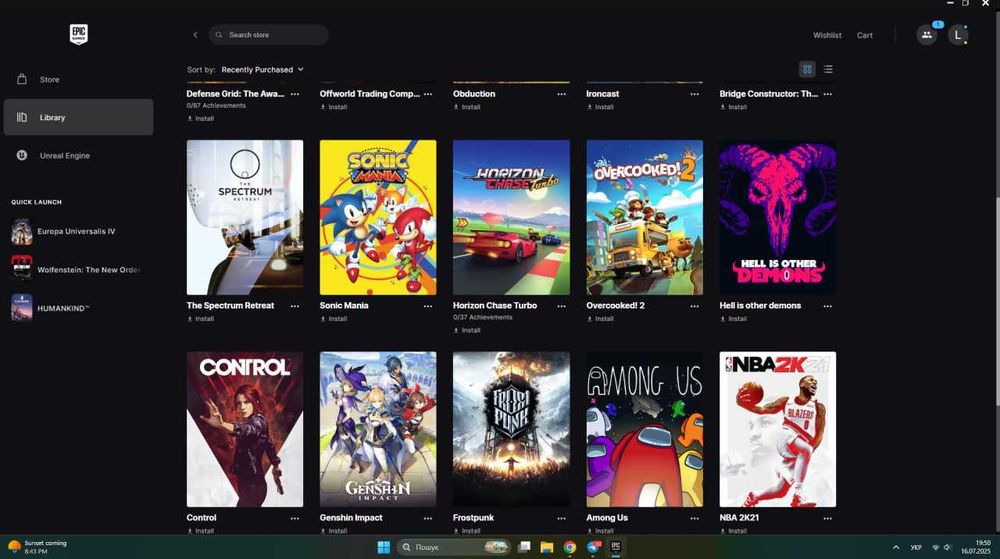
Task: Click the taskbar search box
Action: click(454, 547)
